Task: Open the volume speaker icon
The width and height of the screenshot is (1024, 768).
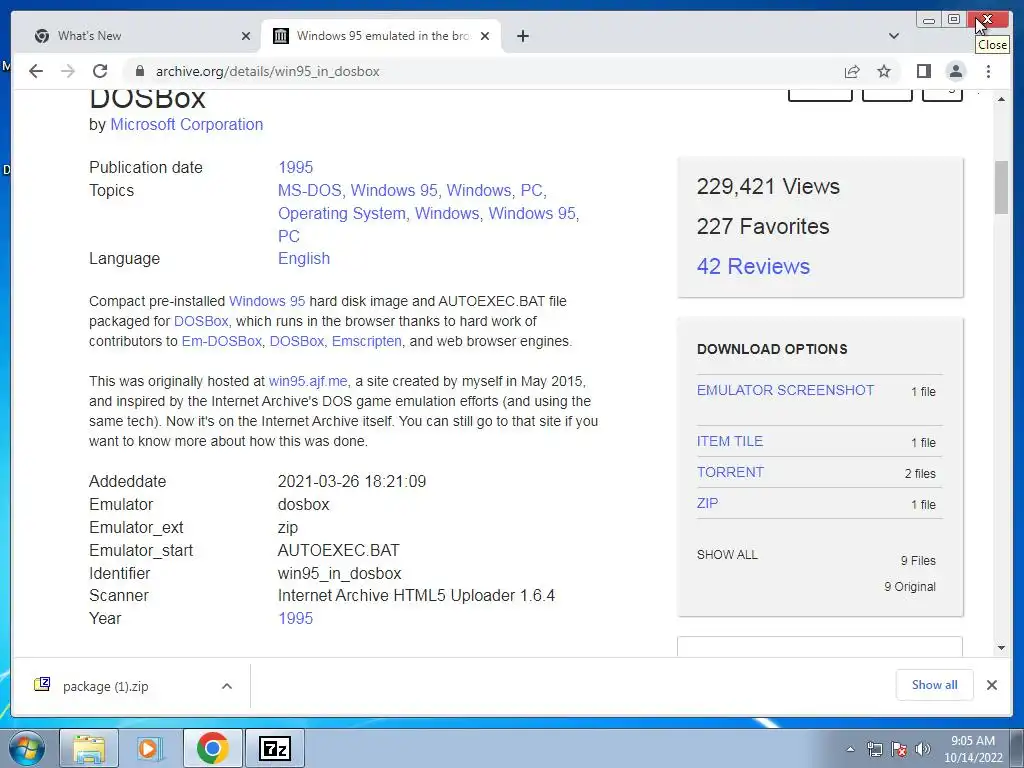Action: [923, 749]
